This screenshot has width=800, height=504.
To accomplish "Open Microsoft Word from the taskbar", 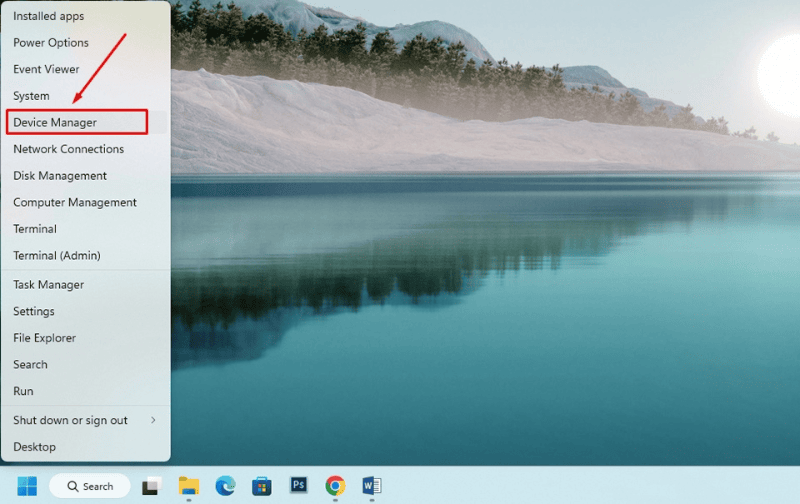I will pos(372,486).
